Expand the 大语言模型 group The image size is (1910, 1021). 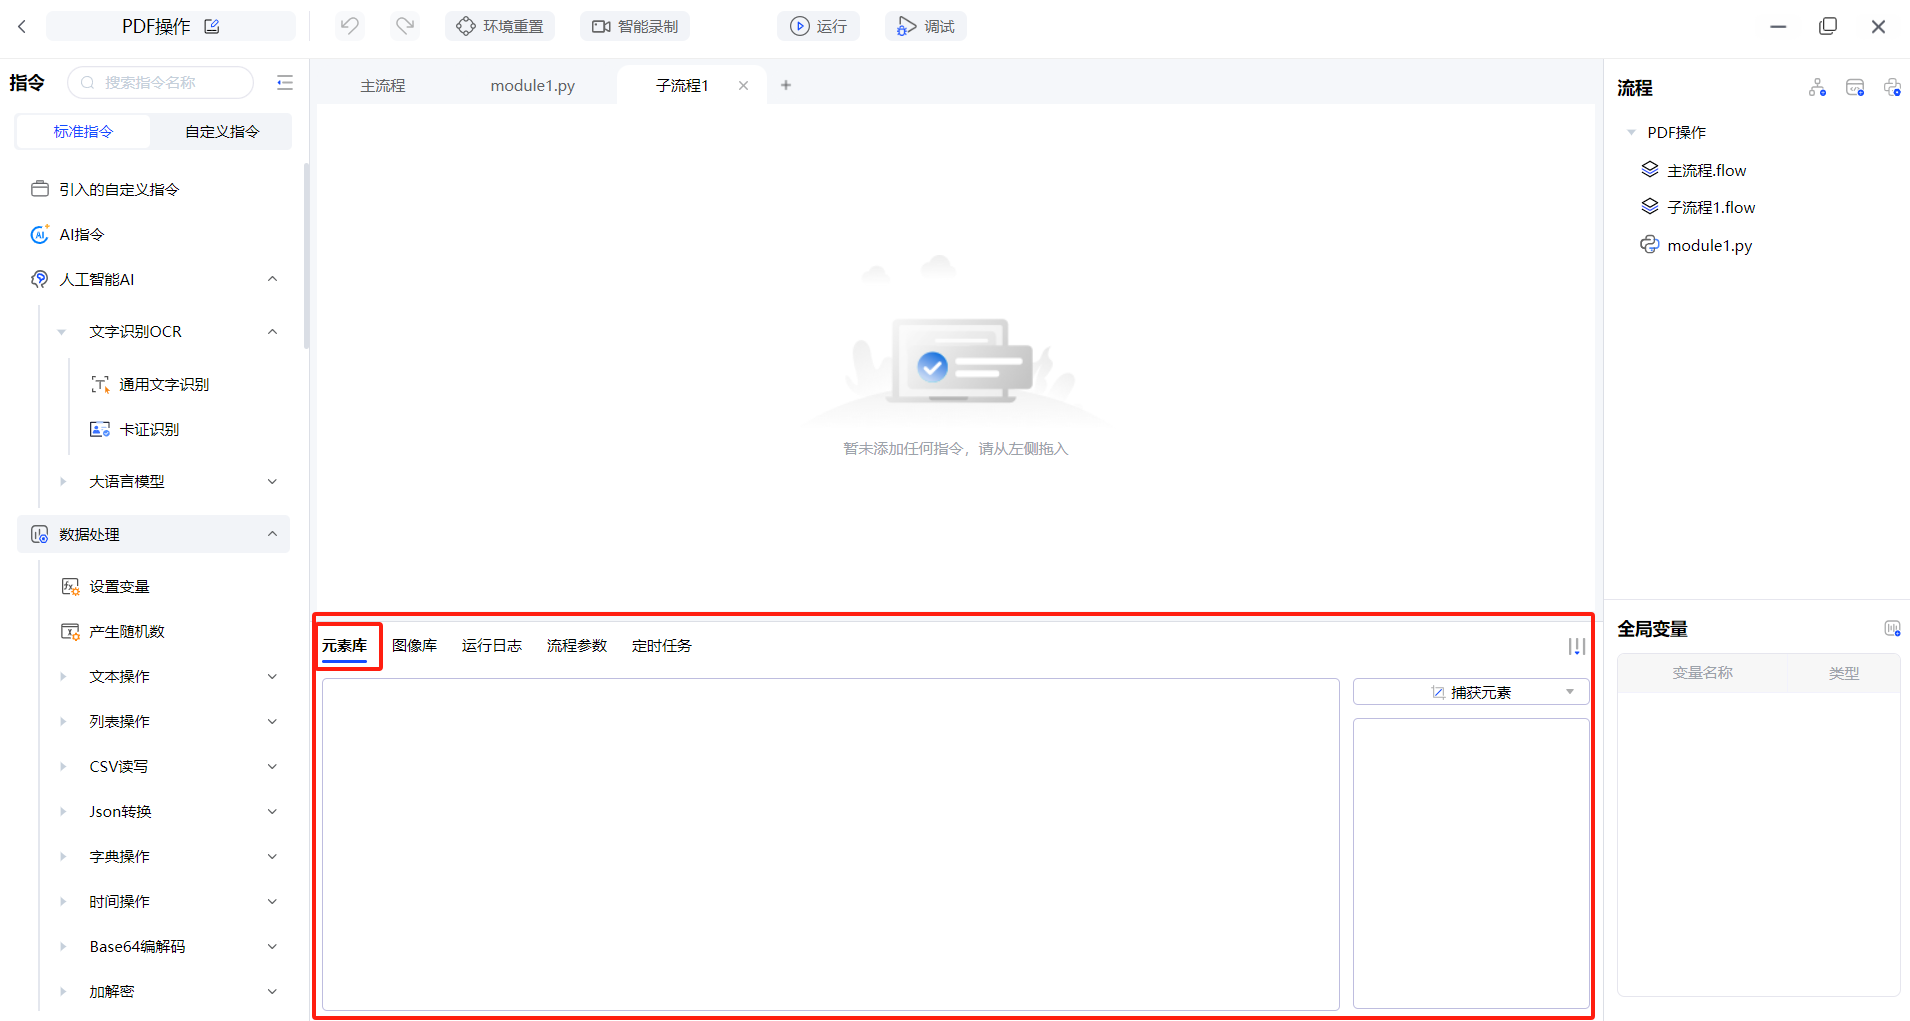coord(272,482)
